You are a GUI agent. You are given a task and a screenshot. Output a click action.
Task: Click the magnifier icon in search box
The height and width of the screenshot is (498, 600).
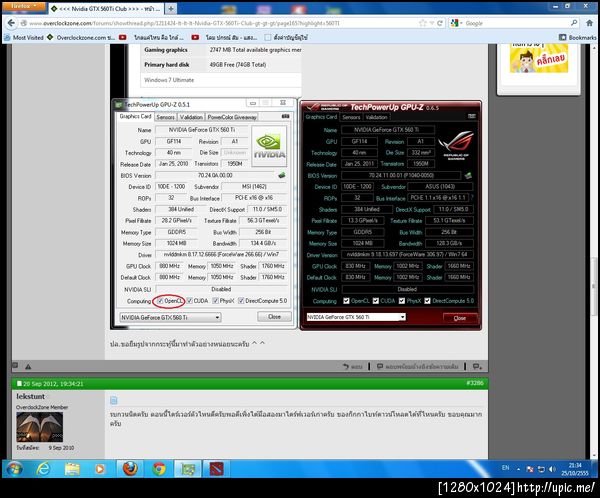574,23
